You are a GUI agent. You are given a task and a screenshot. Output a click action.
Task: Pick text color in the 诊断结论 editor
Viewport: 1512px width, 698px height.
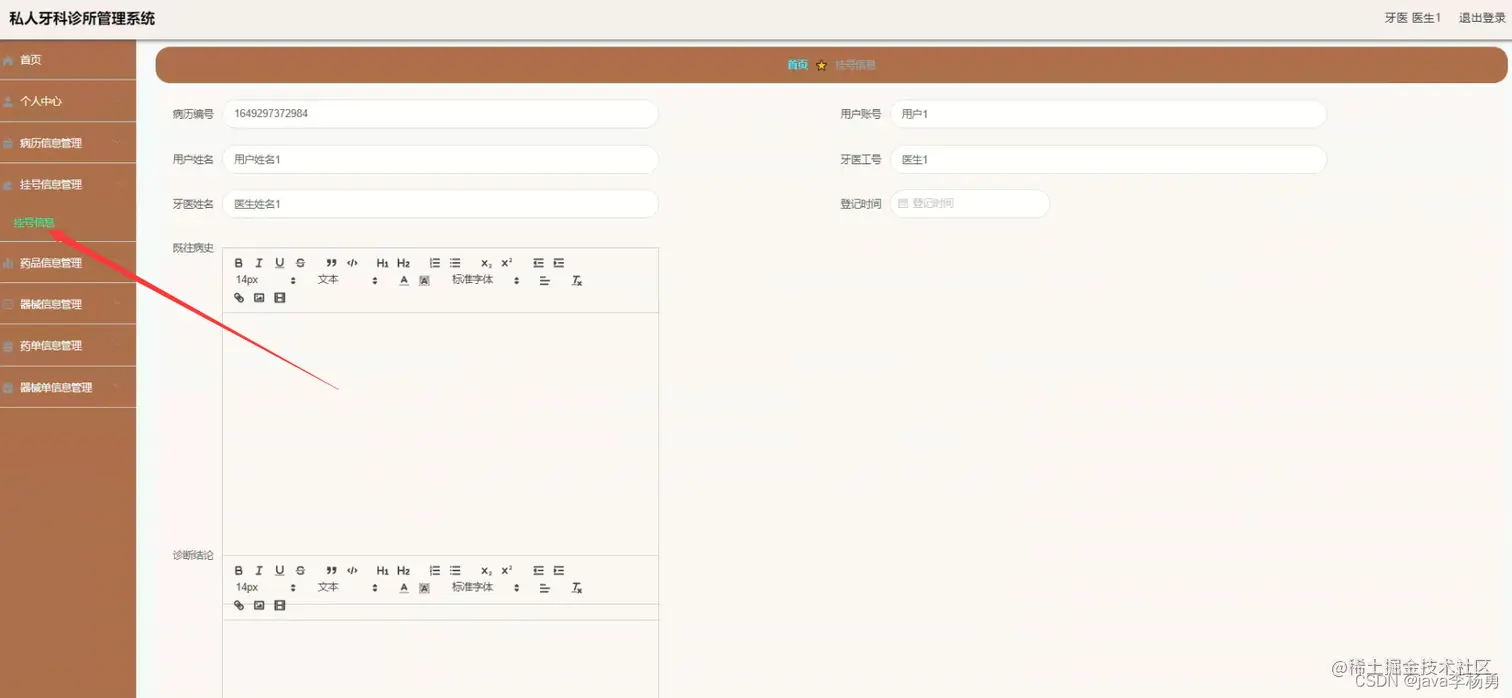404,588
